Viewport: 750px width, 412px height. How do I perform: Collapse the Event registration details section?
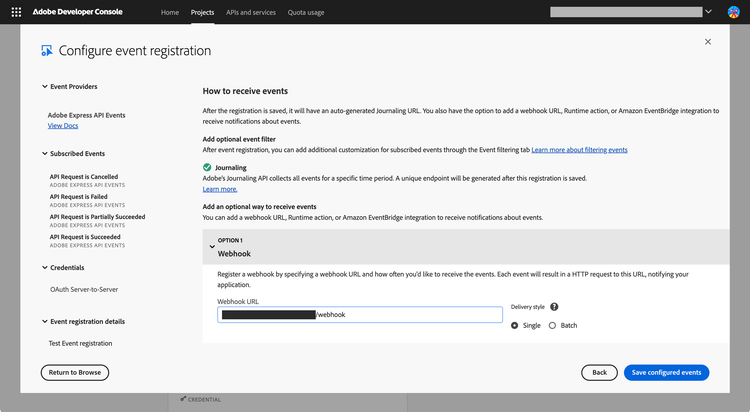pos(44,322)
